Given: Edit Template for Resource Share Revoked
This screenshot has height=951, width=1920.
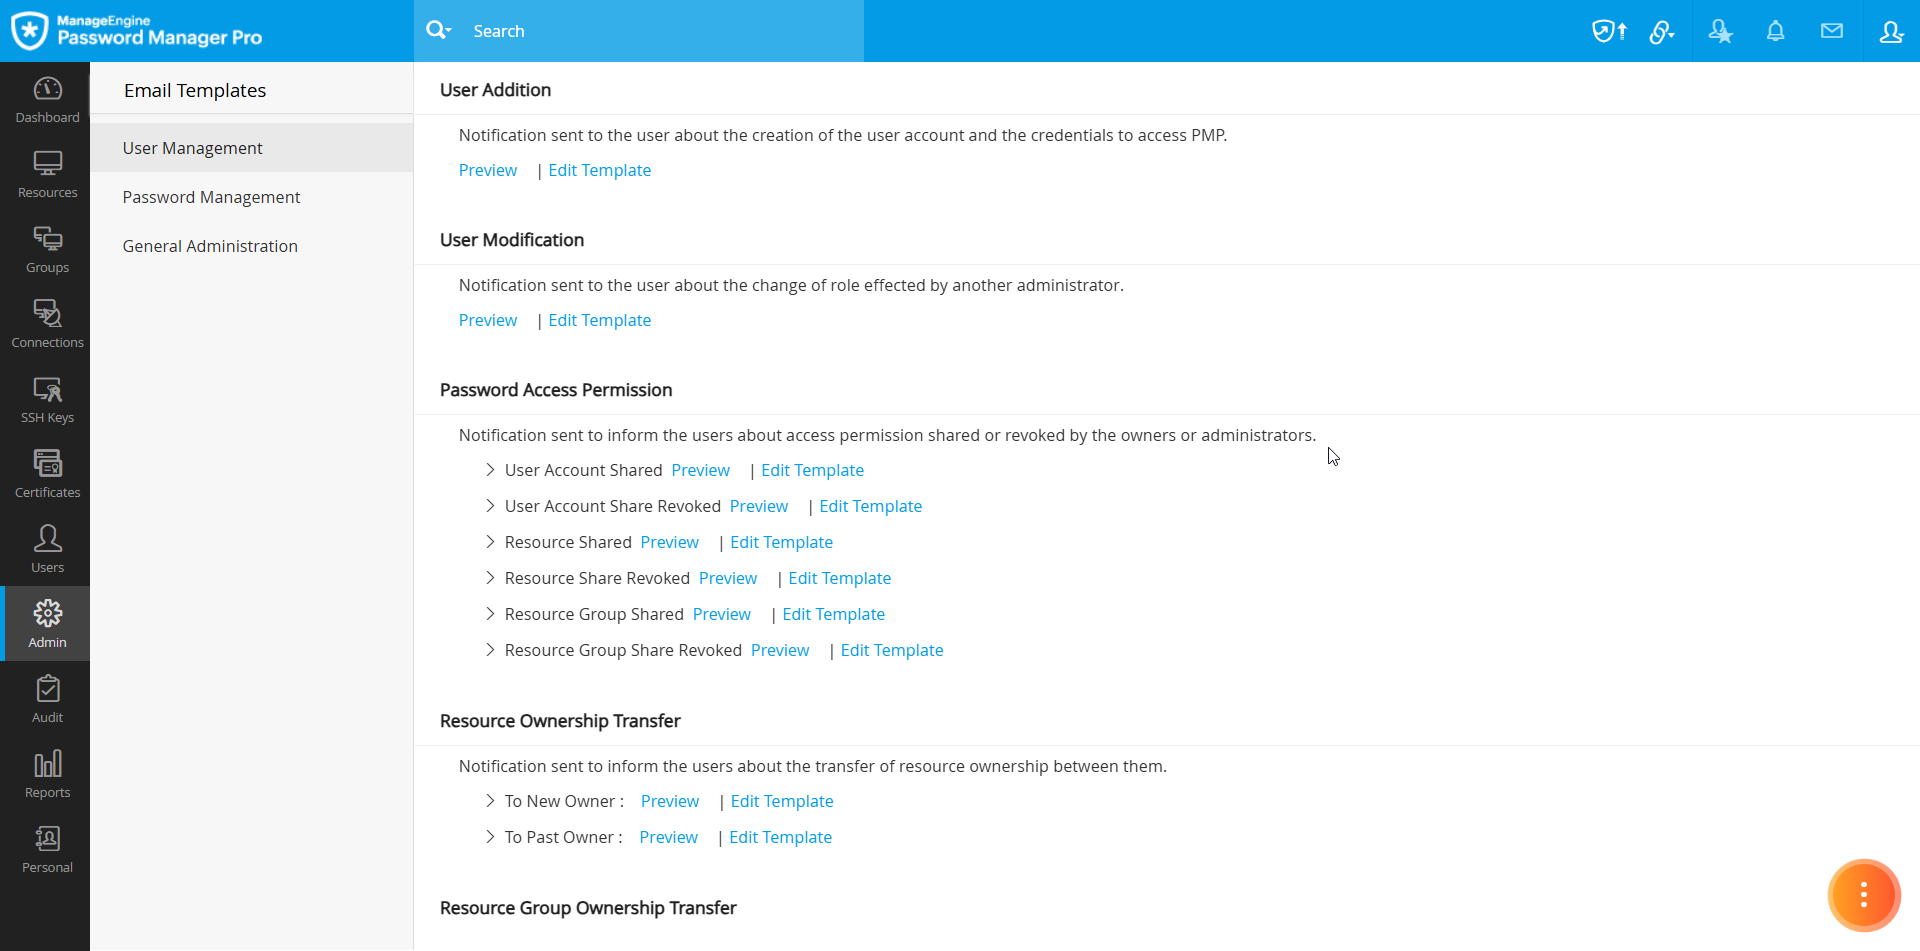Looking at the screenshot, I should (839, 578).
